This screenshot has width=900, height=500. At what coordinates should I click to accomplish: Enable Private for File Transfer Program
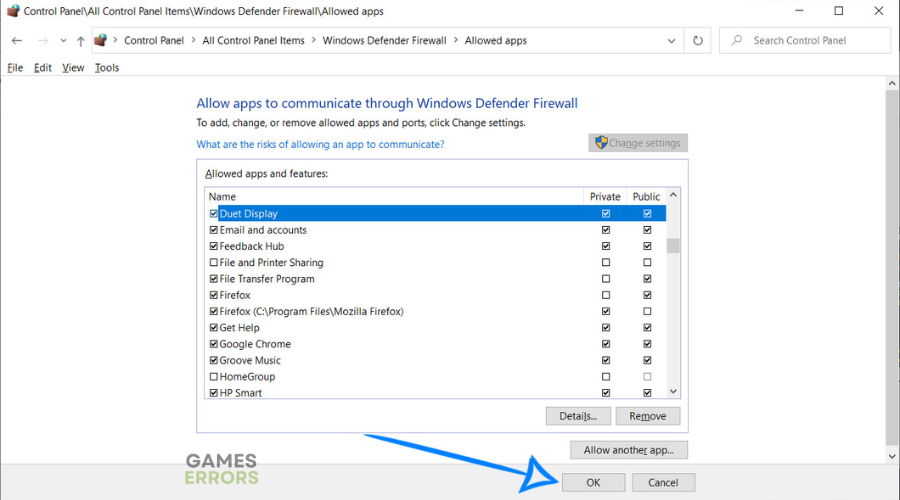pos(606,278)
